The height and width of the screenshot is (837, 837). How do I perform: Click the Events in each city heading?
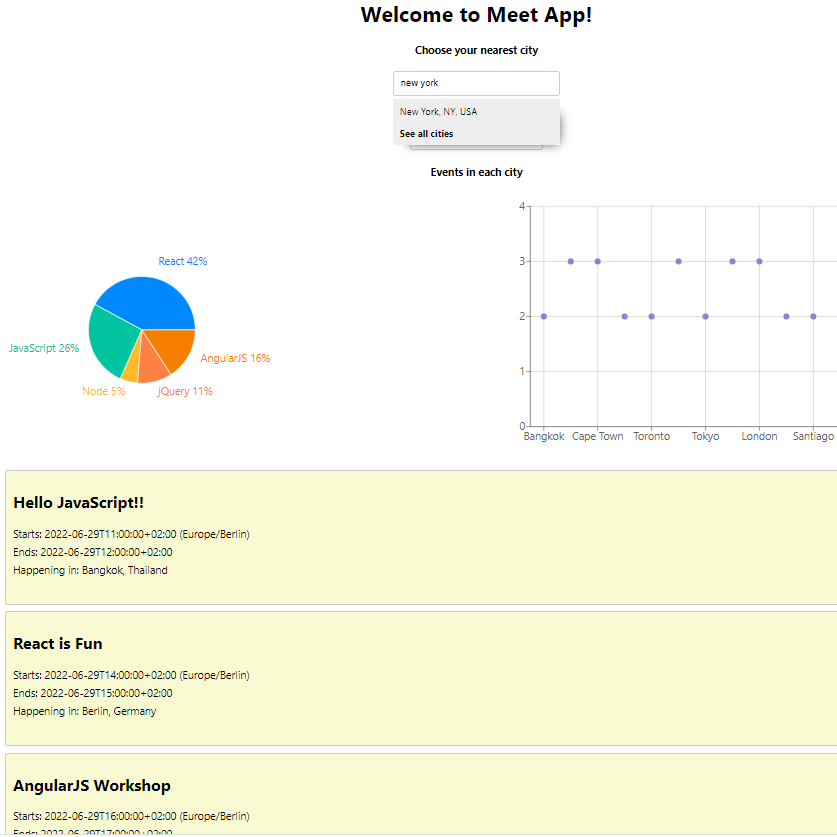477,172
